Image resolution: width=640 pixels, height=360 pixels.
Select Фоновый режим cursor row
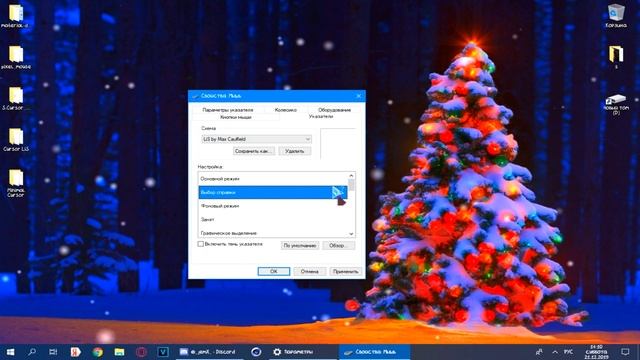click(273, 206)
